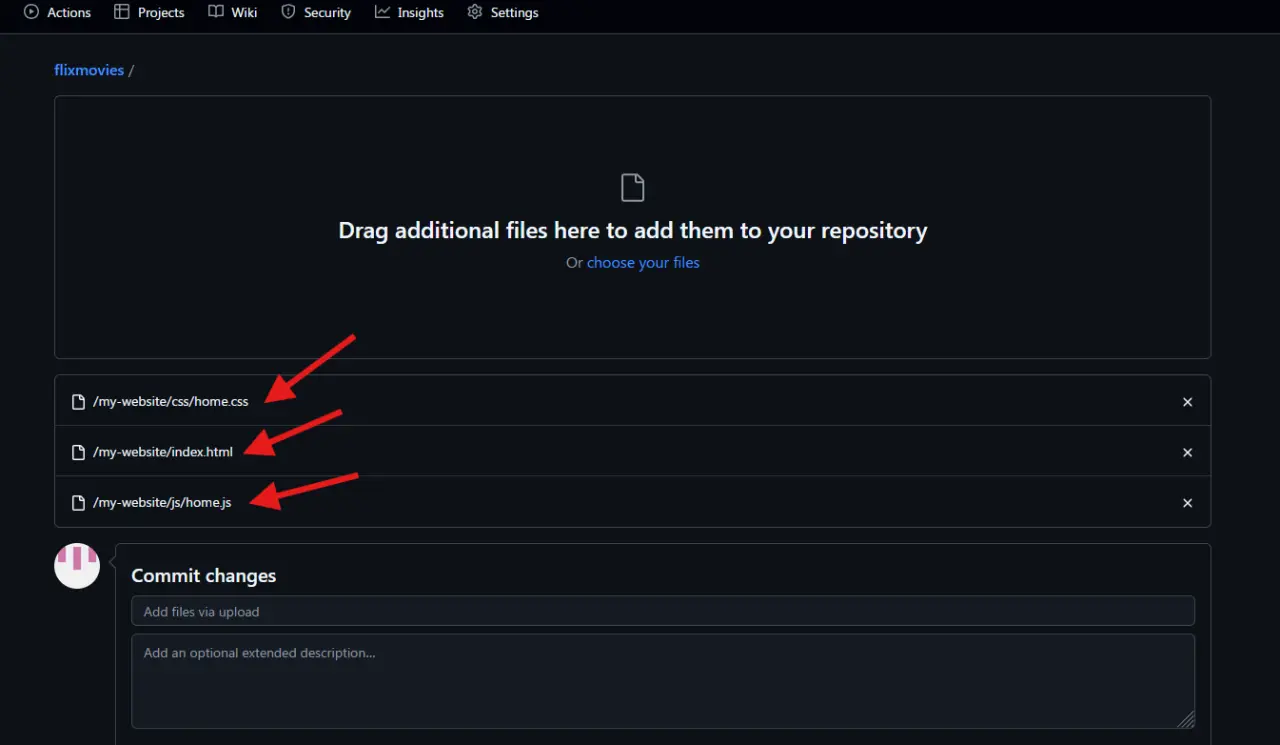Image resolution: width=1280 pixels, height=745 pixels.
Task: Remove /my-website/css/home.css from upload
Action: 1188,402
